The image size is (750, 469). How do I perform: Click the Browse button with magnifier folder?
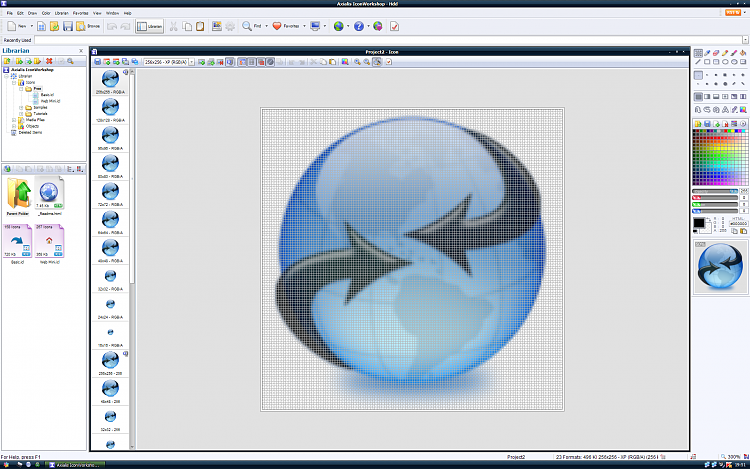tap(88, 26)
